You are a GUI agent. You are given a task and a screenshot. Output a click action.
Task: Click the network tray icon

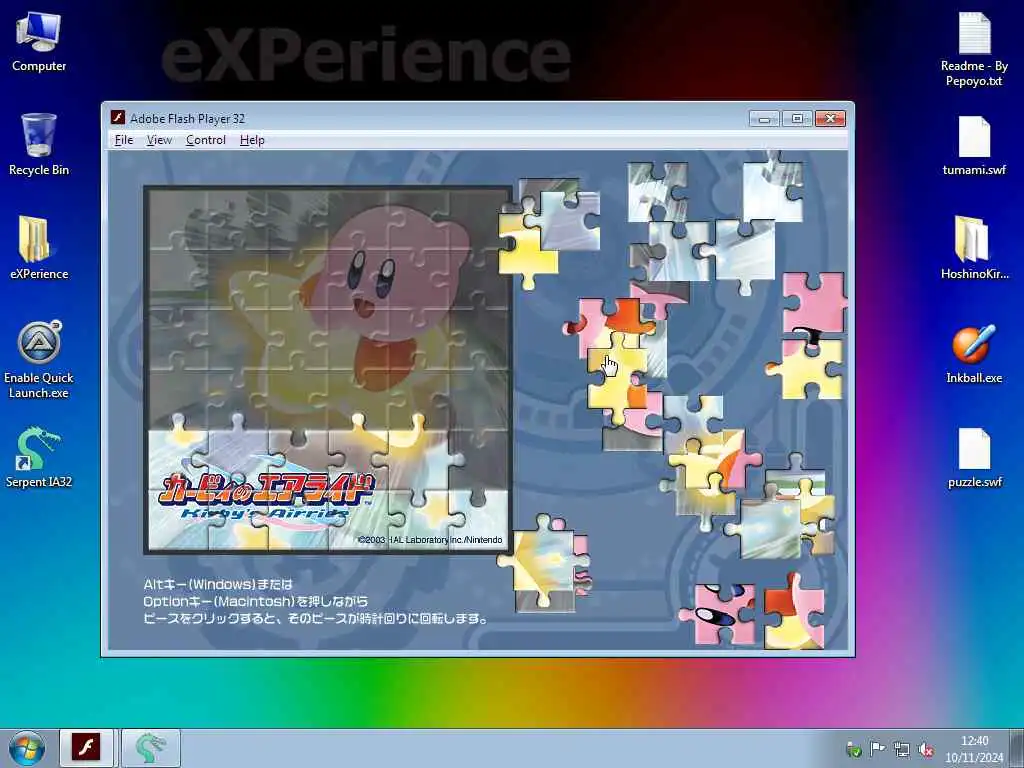(x=902, y=749)
